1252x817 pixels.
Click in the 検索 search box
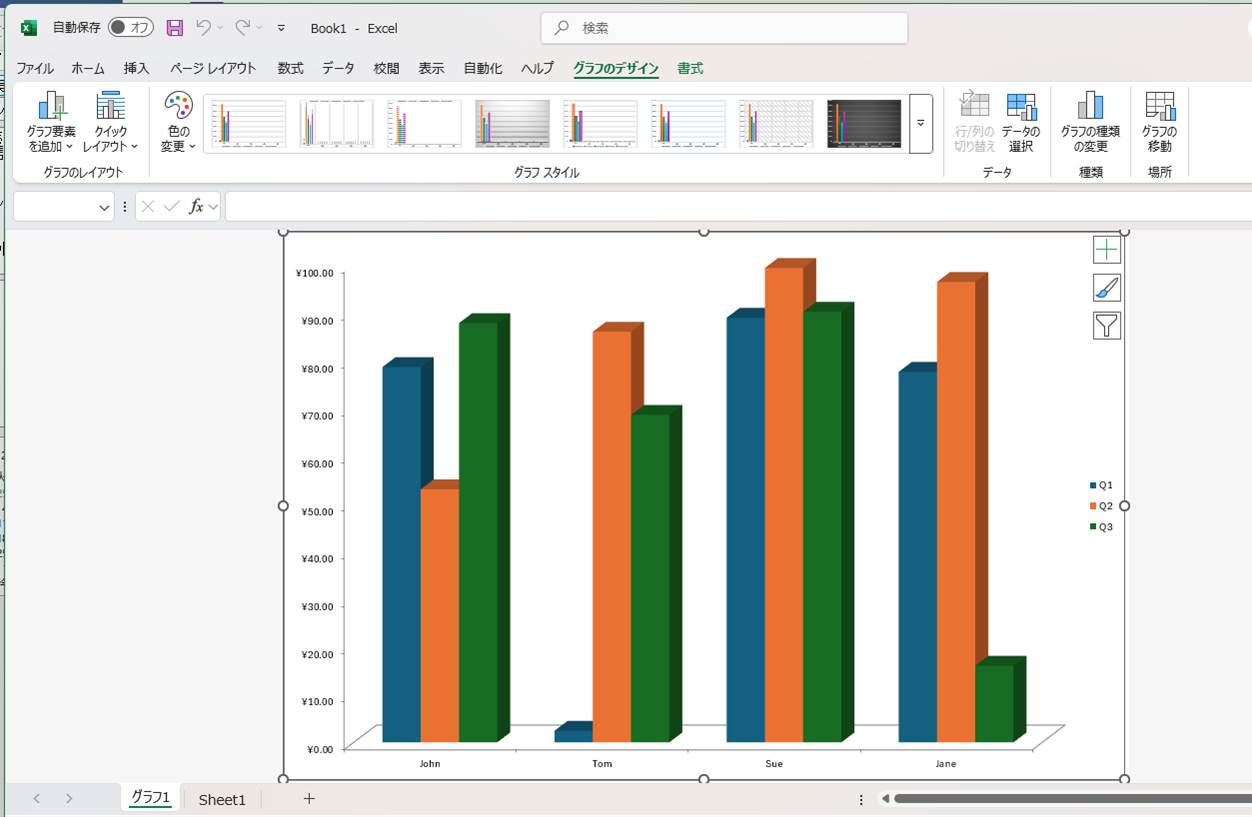pos(724,28)
